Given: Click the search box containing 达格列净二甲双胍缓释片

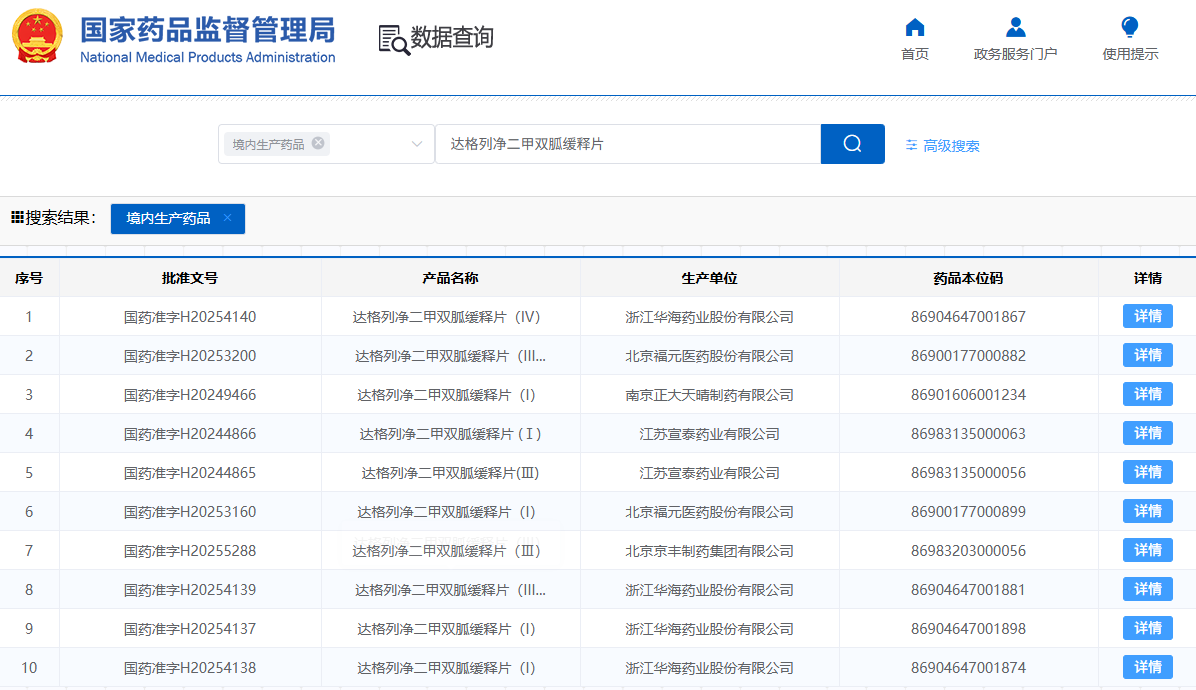Looking at the screenshot, I should click(x=628, y=144).
